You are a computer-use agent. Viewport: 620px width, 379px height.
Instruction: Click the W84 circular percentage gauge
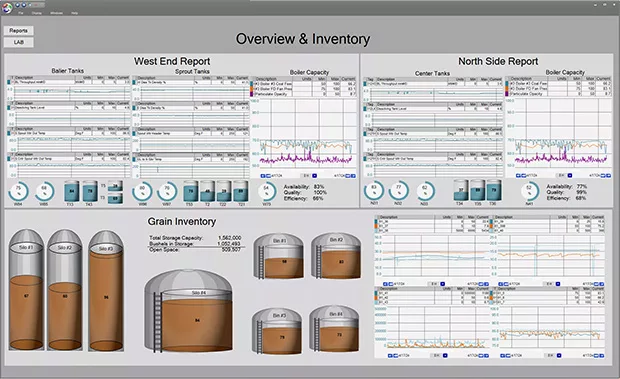click(18, 191)
